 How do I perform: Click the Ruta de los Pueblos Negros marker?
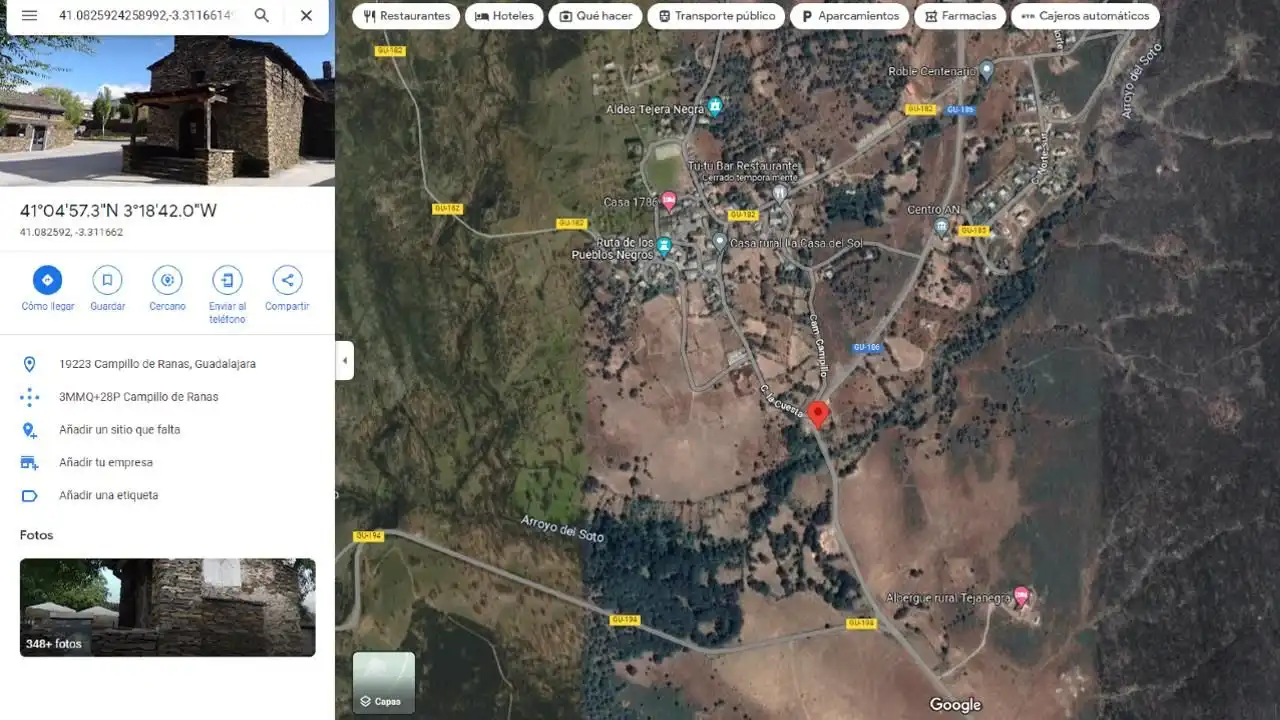pos(664,245)
